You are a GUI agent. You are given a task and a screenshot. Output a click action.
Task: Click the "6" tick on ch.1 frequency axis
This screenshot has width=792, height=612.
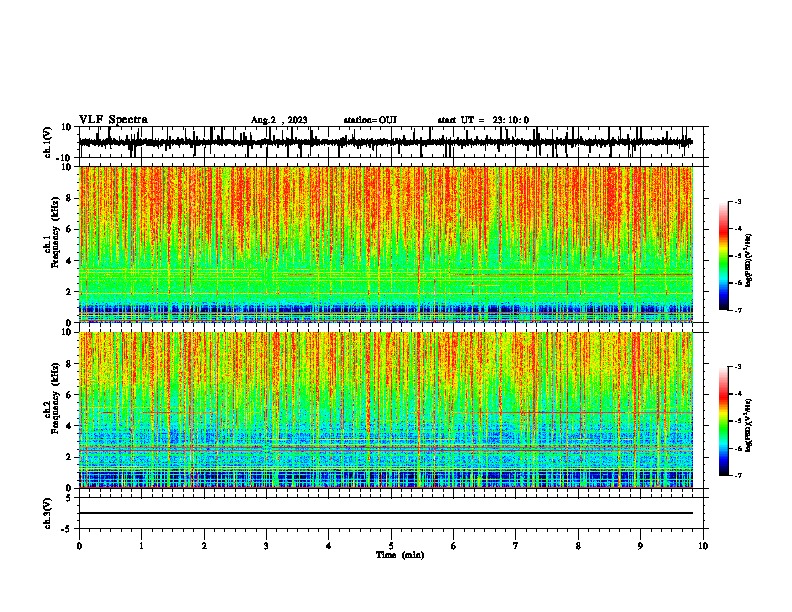coord(69,230)
